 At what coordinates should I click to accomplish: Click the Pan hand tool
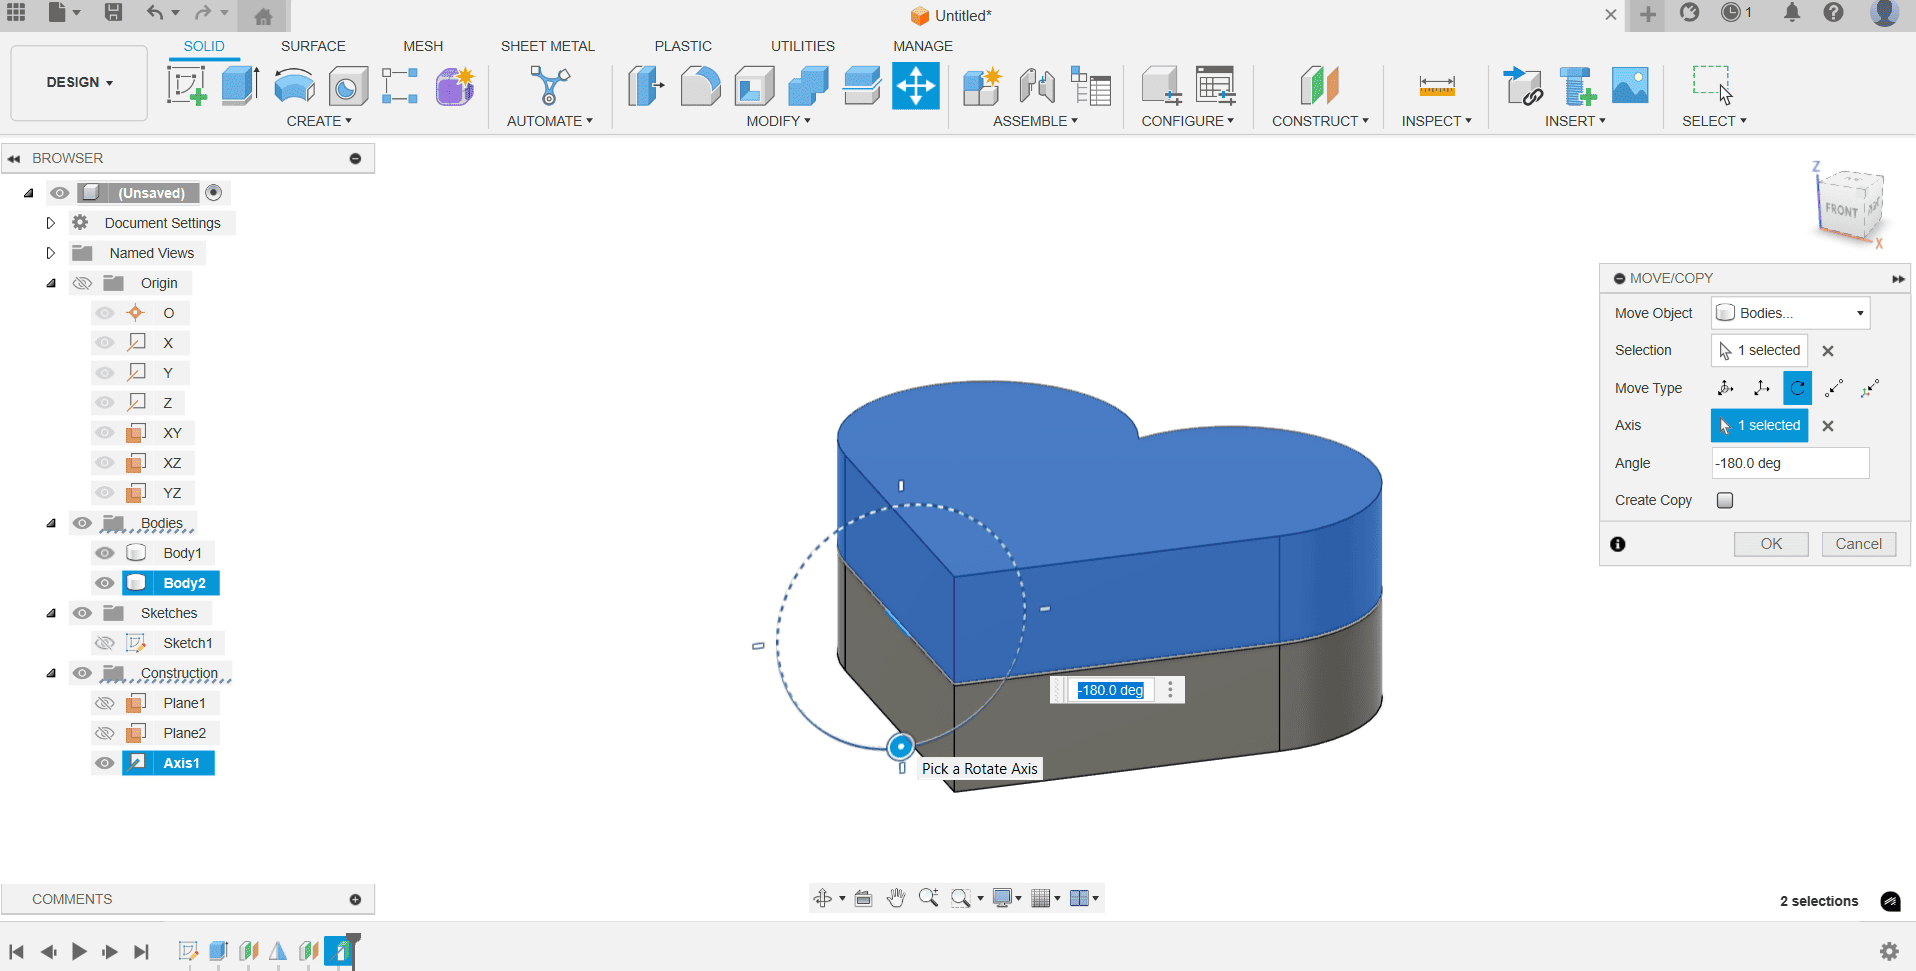coord(896,898)
